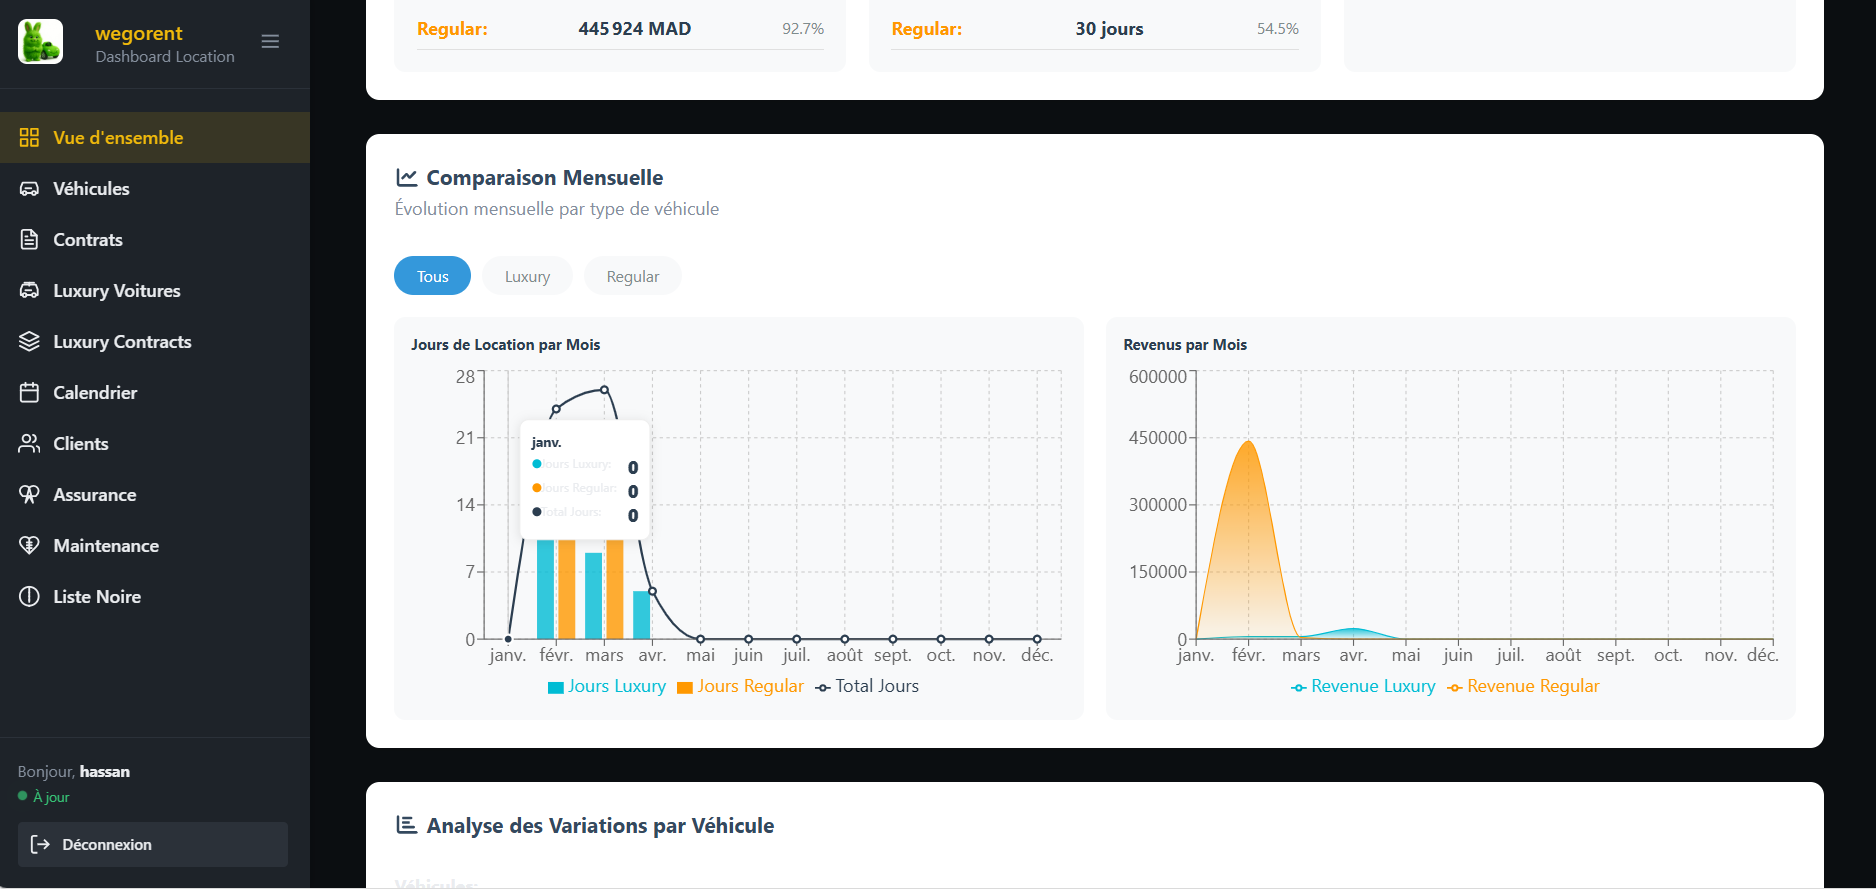Click the Déconnexion logout button
Screen dimensions: 1876x889
tap(153, 845)
